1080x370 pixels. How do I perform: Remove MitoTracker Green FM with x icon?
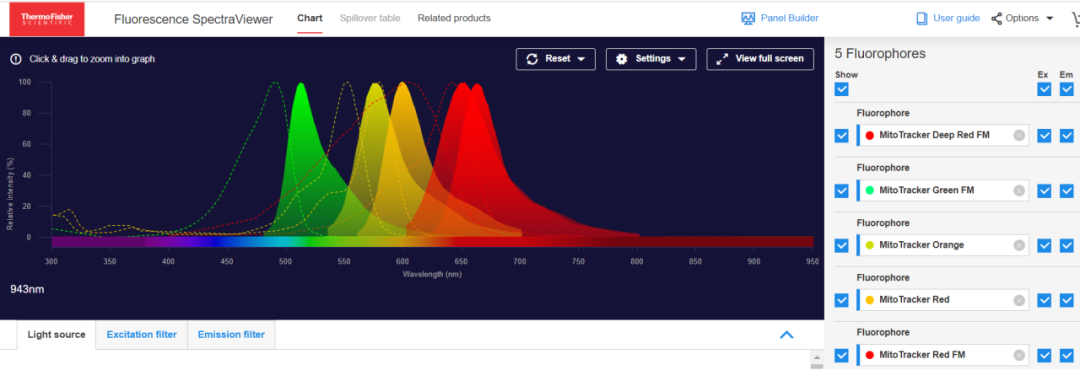[1019, 190]
